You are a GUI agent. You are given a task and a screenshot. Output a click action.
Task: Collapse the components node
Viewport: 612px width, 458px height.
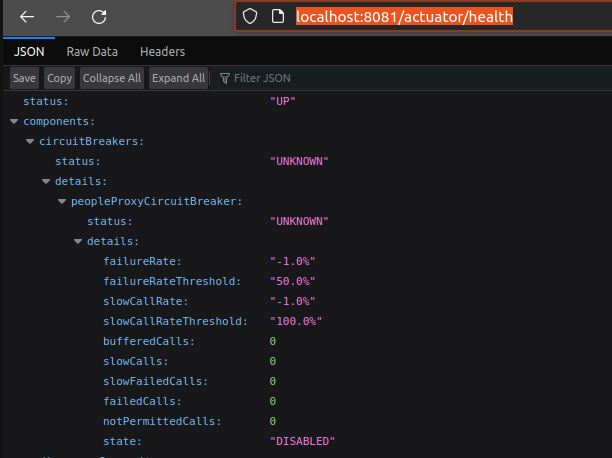[14, 121]
